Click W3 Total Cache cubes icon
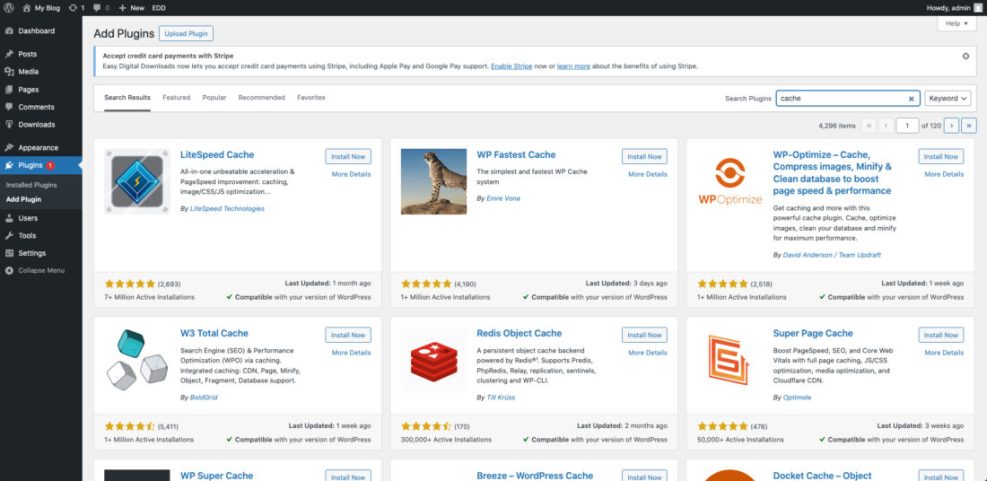Image resolution: width=987 pixels, height=481 pixels. (x=137, y=360)
